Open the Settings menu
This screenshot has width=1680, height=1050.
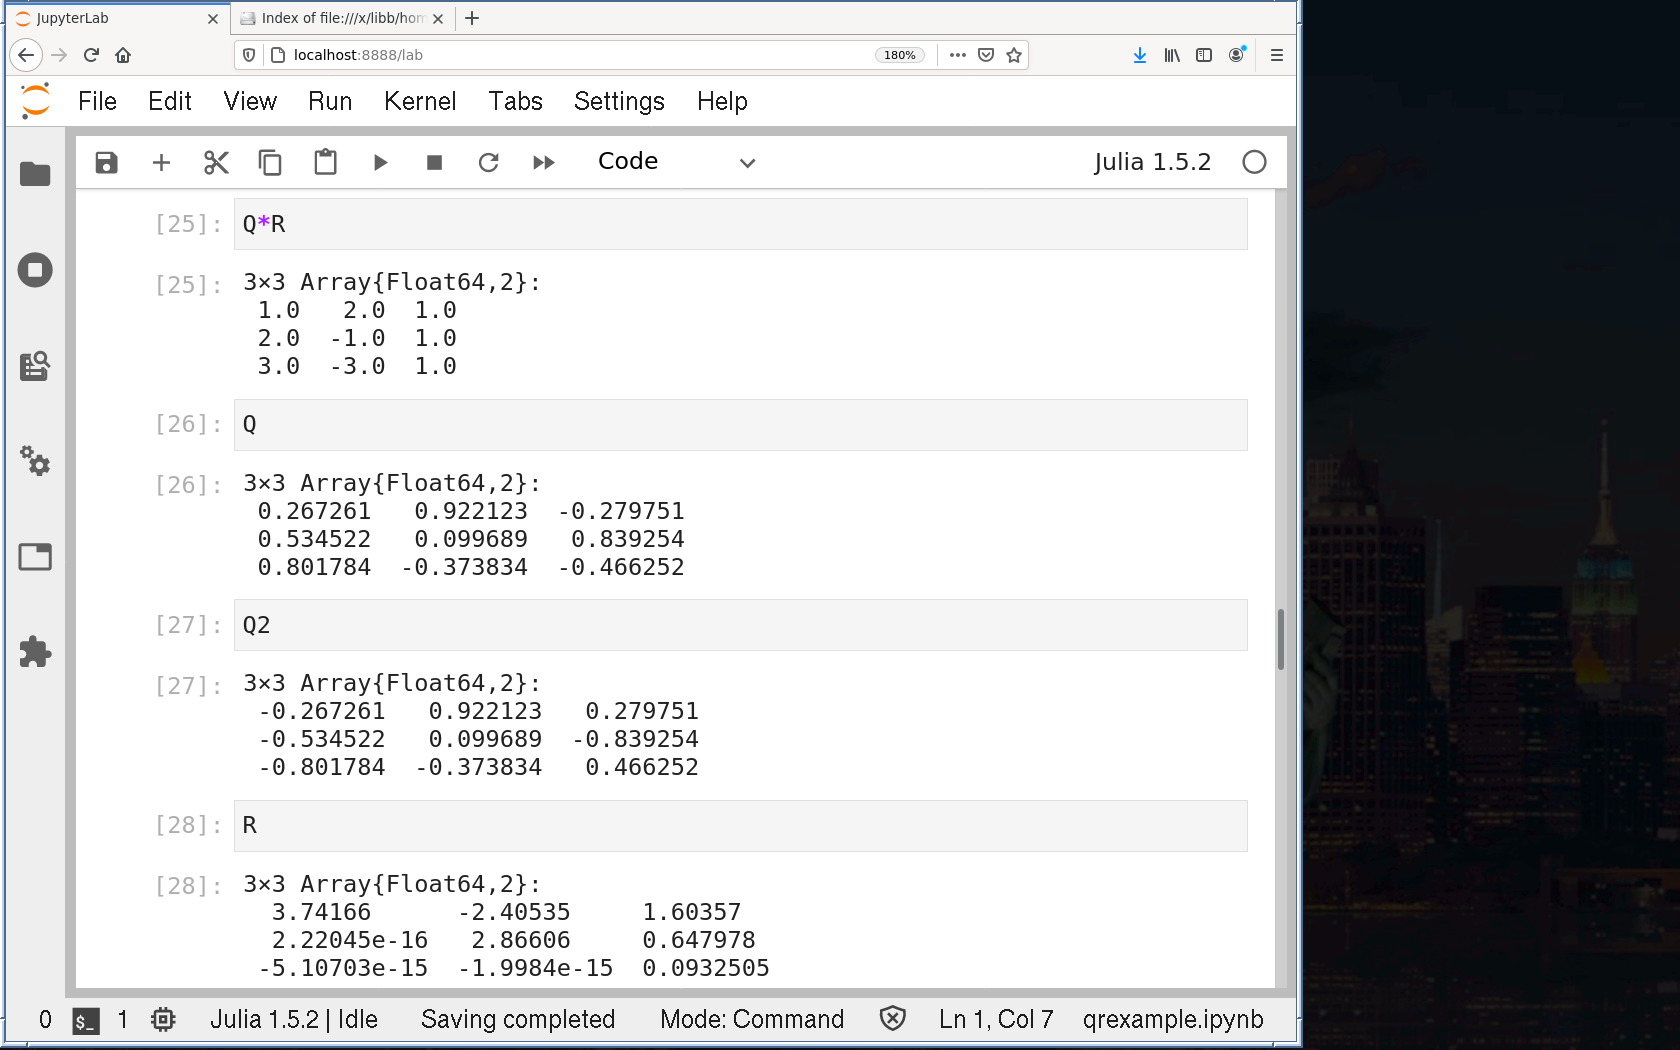coord(618,101)
